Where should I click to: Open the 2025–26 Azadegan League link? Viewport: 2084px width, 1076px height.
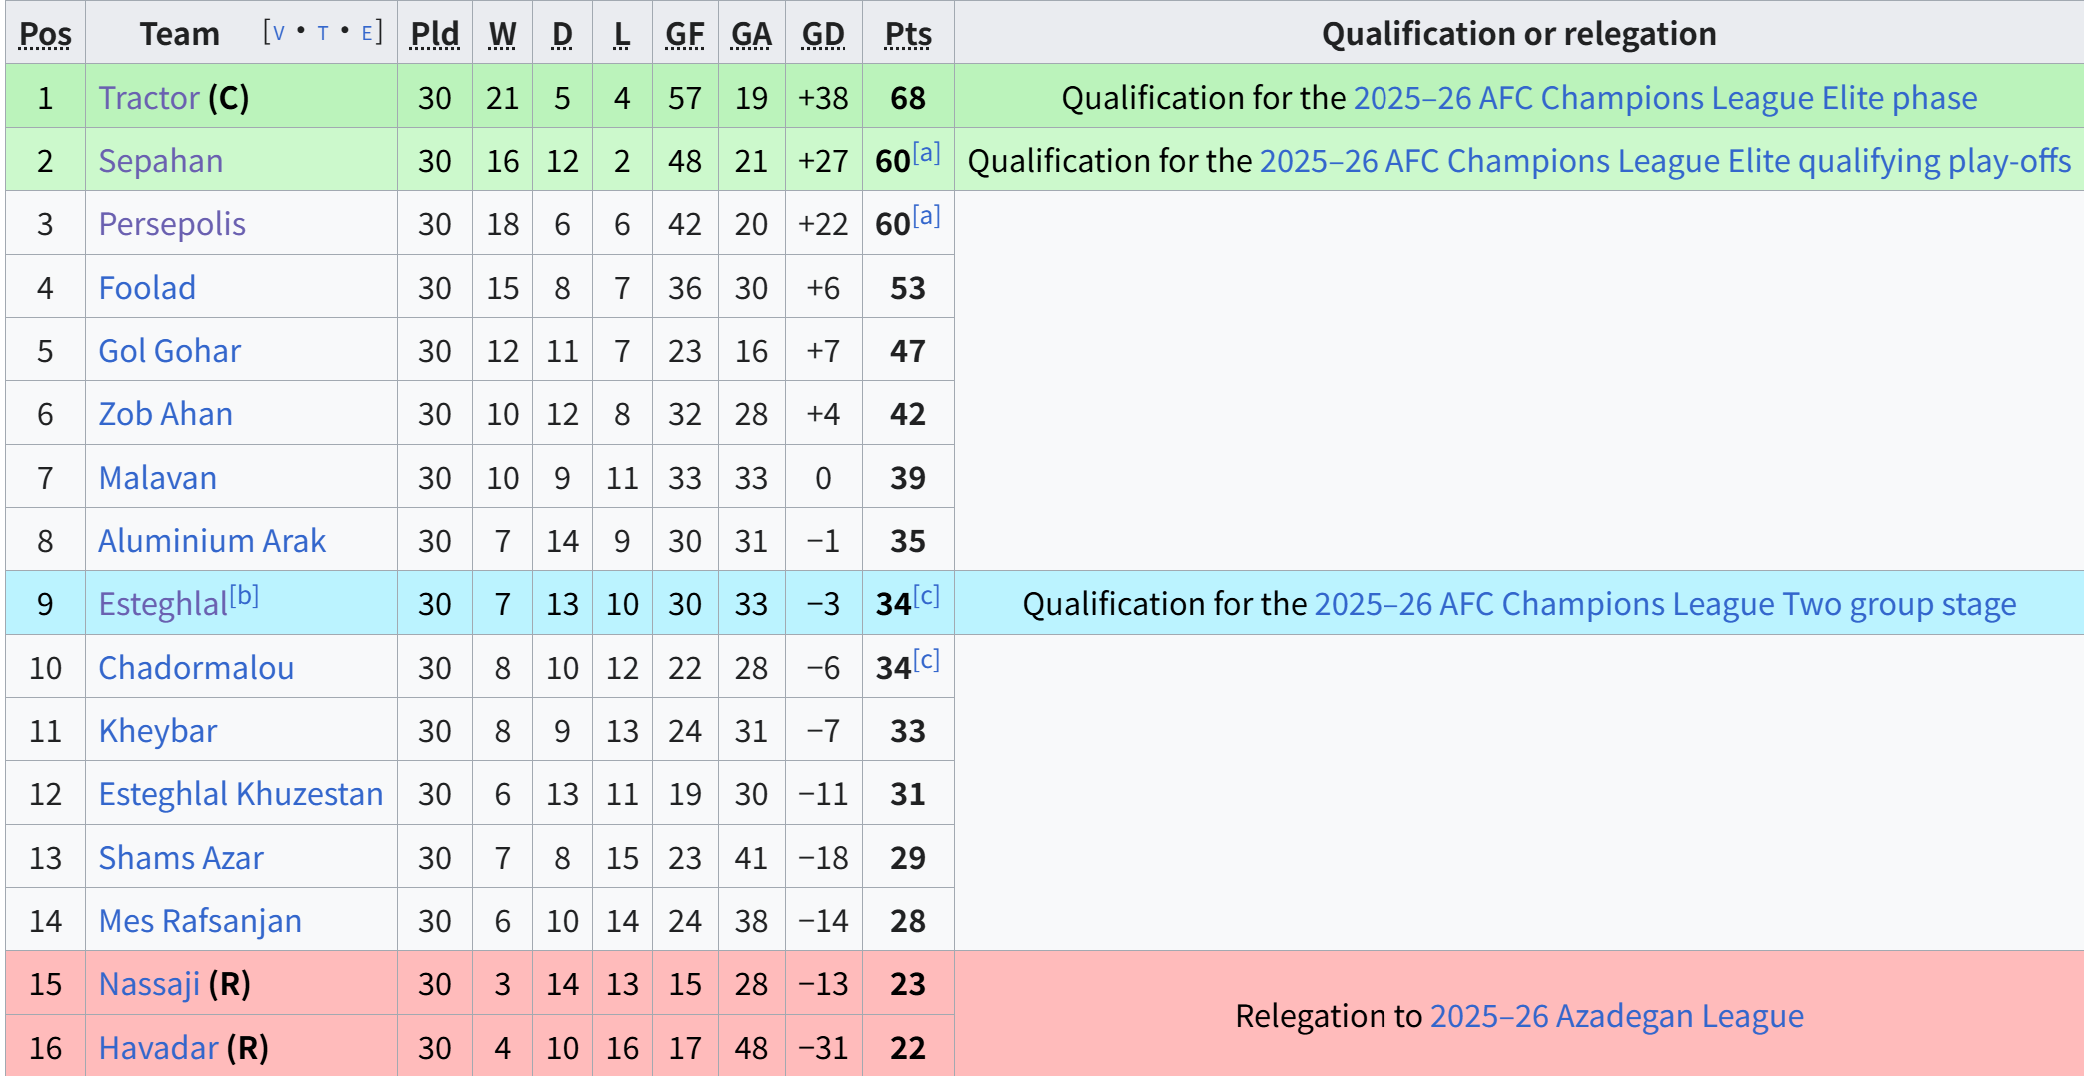tap(1617, 1016)
